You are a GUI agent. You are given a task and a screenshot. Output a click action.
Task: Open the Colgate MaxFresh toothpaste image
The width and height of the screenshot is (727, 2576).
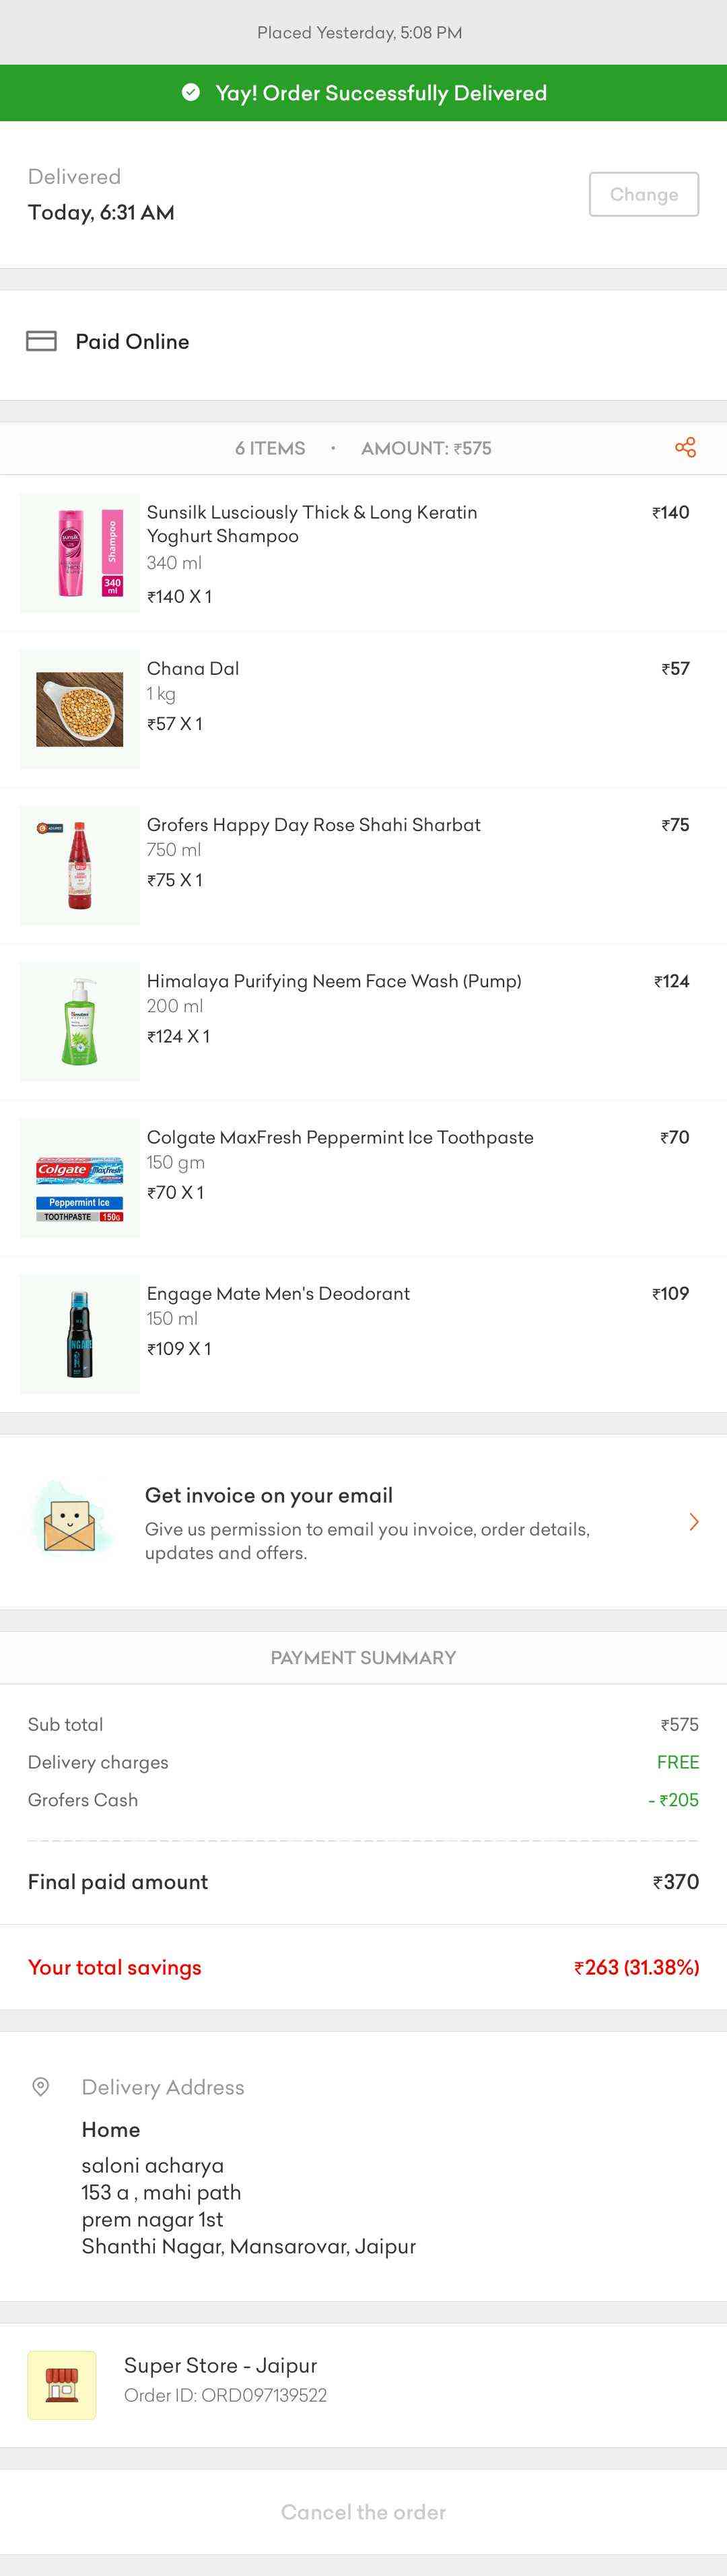80,1178
